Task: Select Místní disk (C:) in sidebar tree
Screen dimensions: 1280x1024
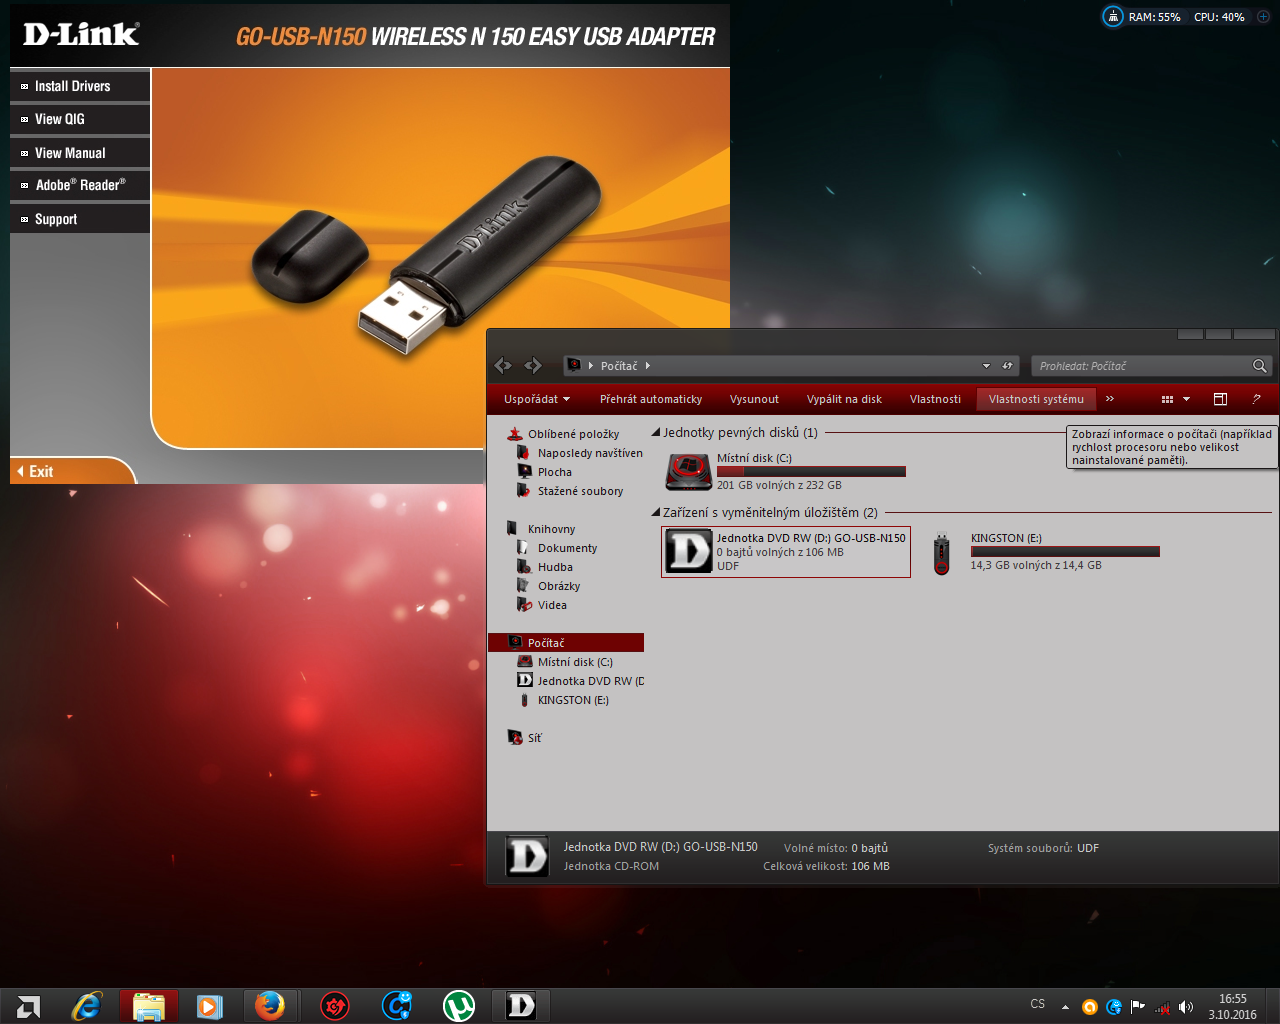Action: click(575, 662)
